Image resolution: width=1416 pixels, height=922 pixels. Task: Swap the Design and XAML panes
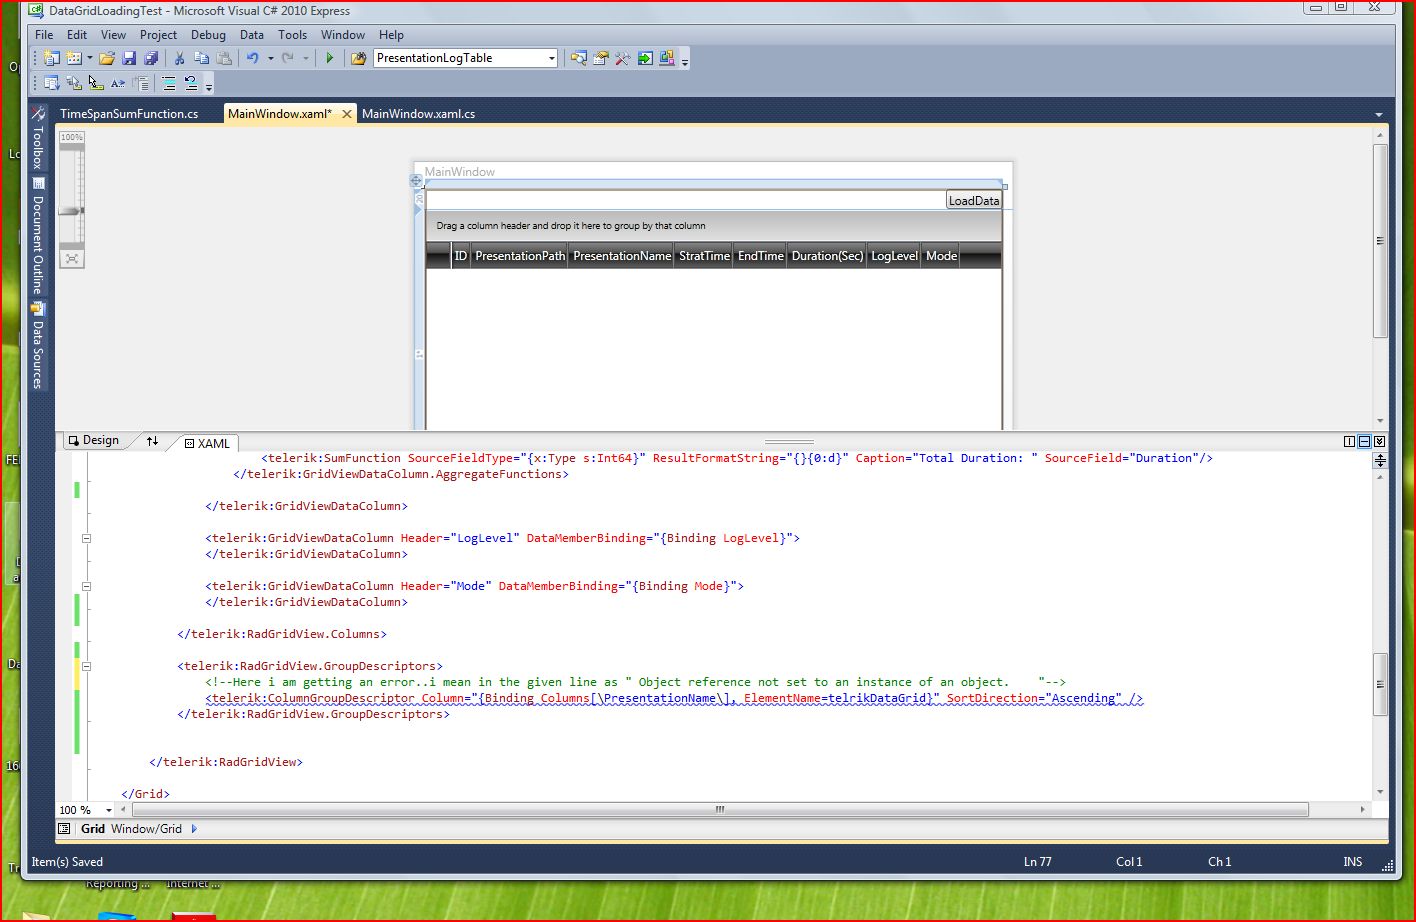pyautogui.click(x=152, y=441)
